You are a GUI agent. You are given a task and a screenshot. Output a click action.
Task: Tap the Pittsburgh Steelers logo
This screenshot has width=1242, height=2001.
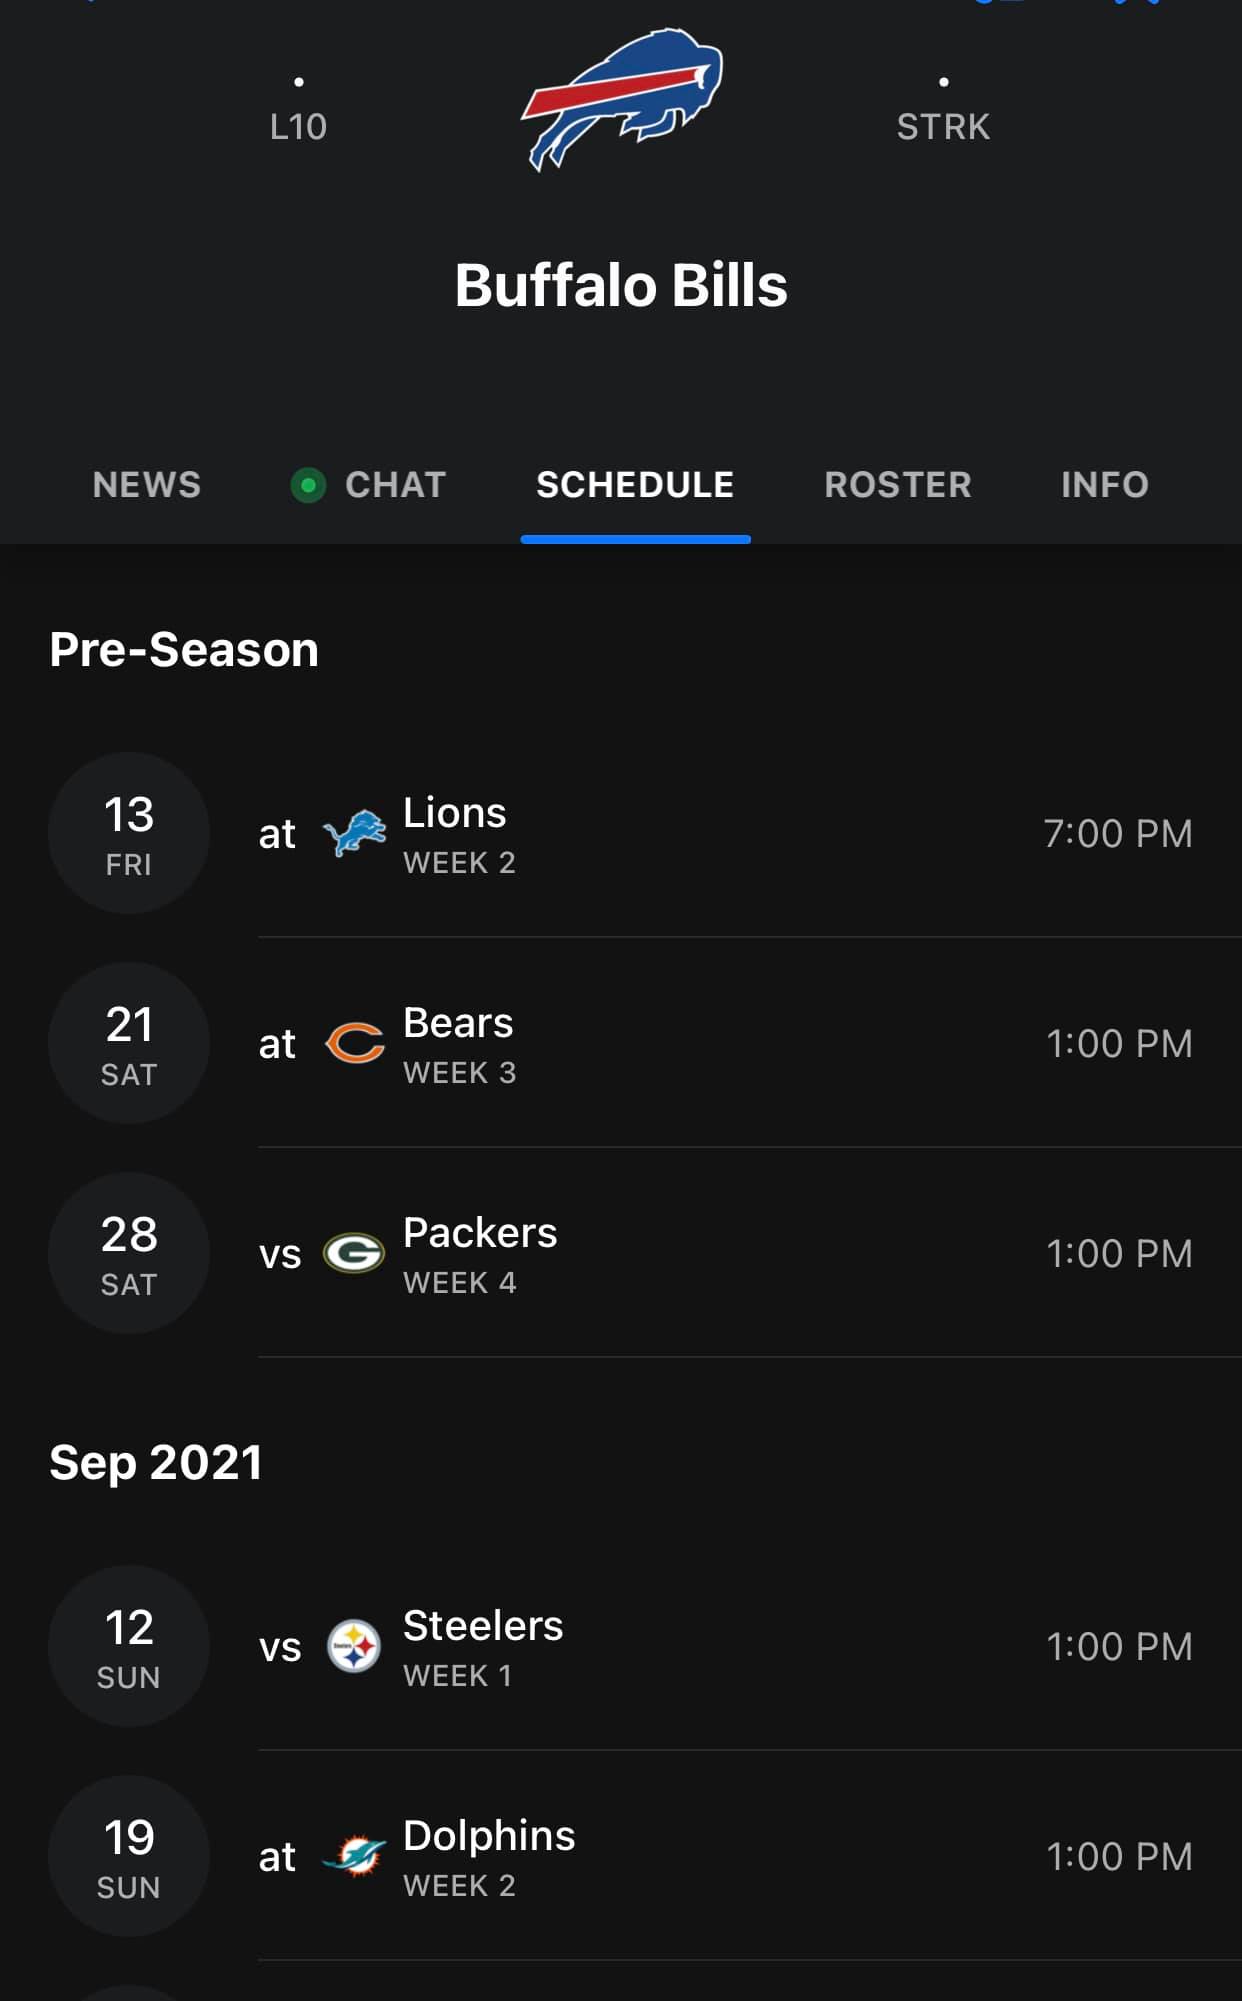pyautogui.click(x=354, y=1646)
